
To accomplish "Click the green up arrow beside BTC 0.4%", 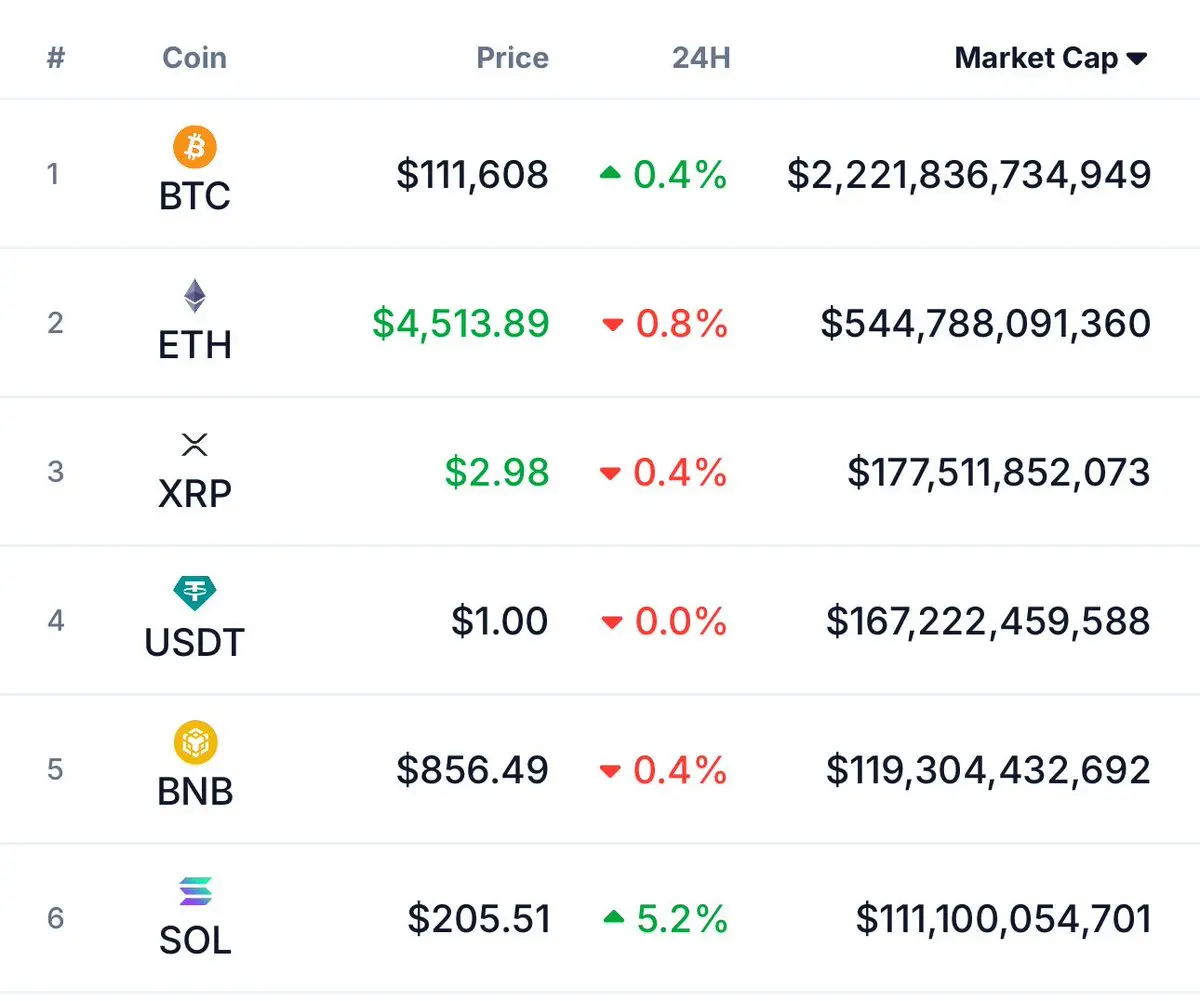I will coord(610,174).
